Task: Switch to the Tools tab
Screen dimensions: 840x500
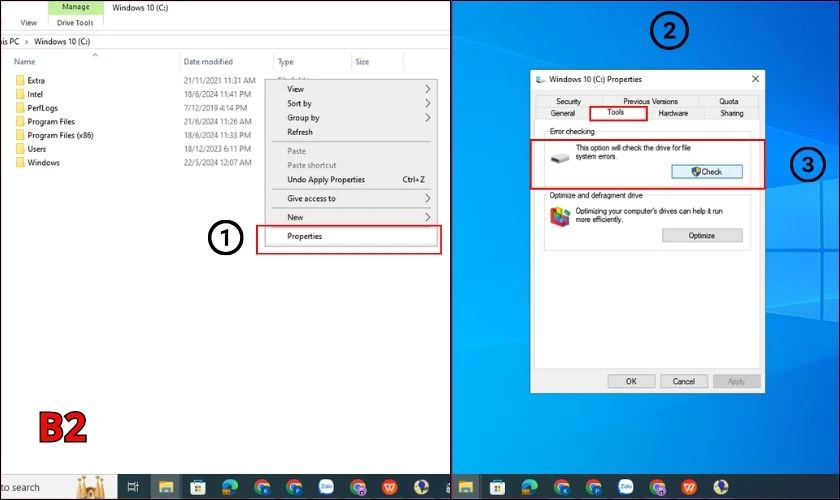Action: (618, 113)
